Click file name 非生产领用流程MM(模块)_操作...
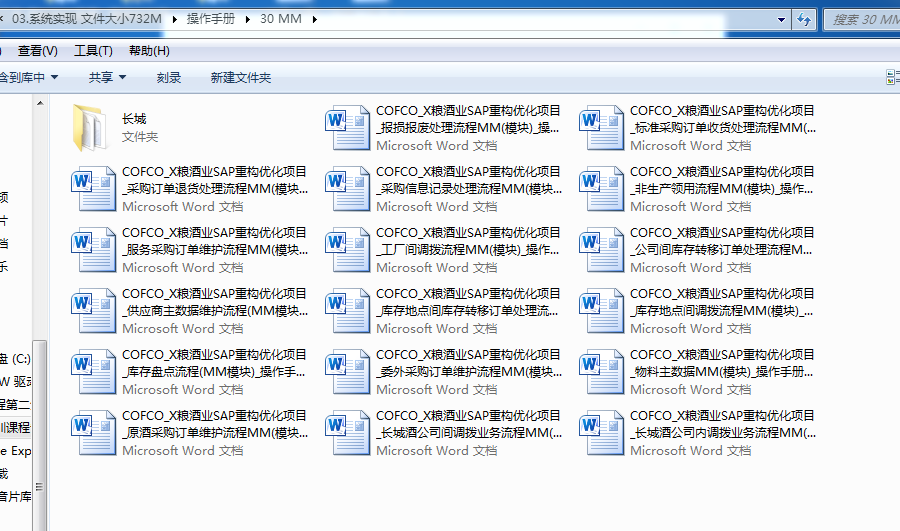This screenshot has width=900, height=531. coord(721,188)
